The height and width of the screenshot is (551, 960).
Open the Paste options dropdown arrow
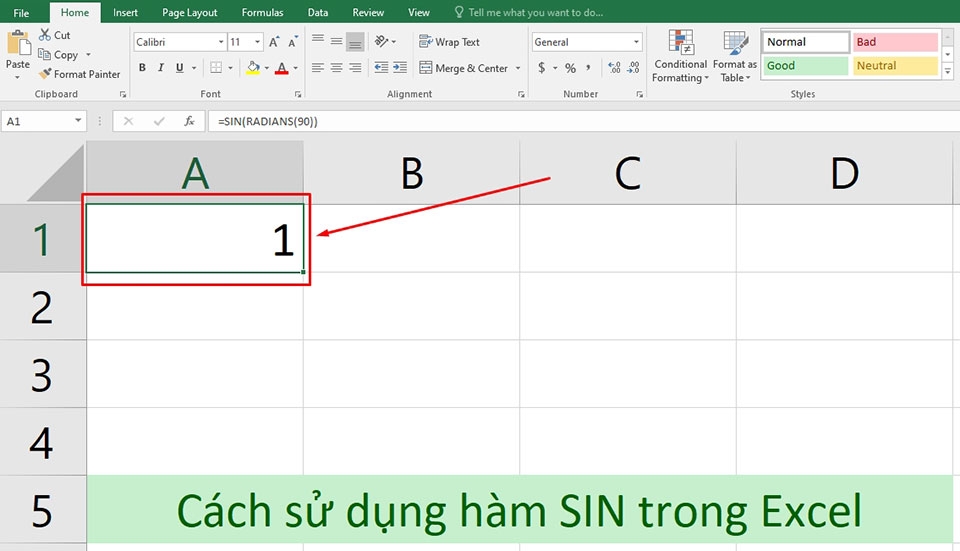pyautogui.click(x=17, y=78)
